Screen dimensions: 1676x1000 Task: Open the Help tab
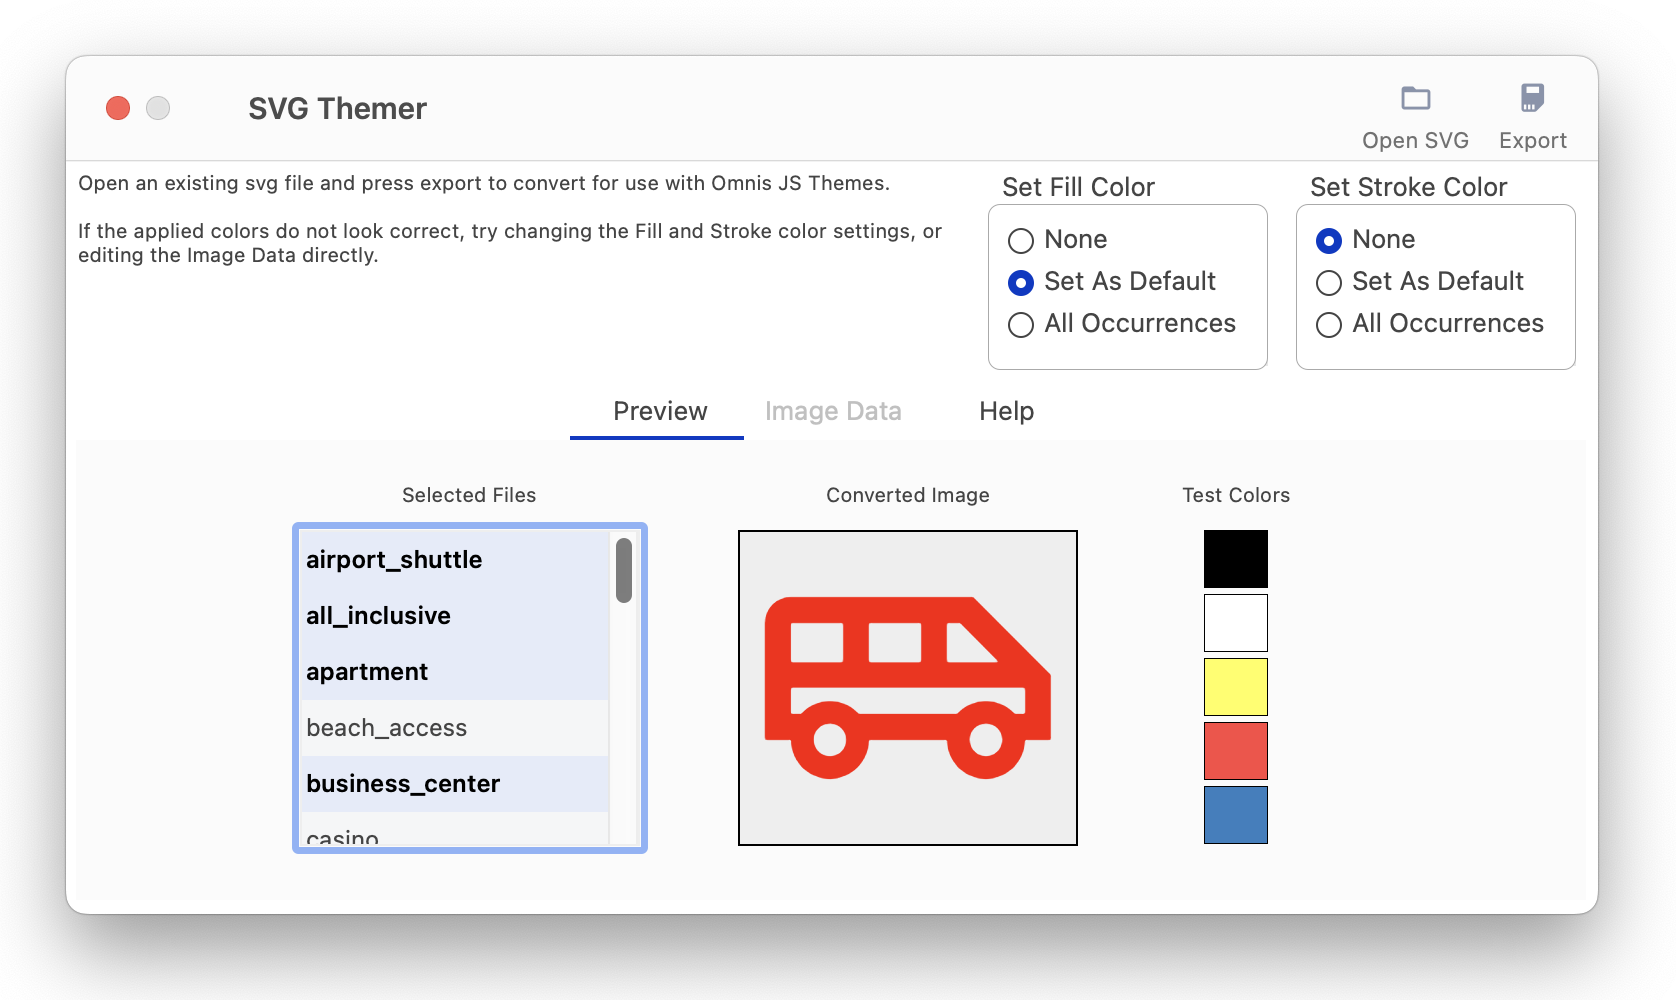pyautogui.click(x=1006, y=411)
